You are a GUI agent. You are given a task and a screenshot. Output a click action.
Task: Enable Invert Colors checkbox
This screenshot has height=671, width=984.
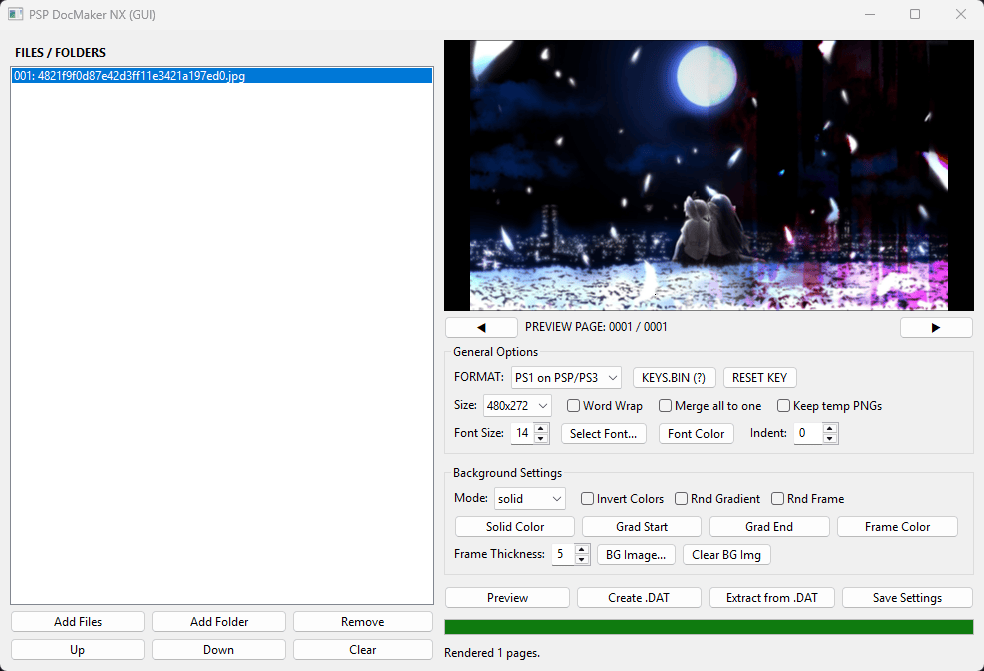point(587,498)
